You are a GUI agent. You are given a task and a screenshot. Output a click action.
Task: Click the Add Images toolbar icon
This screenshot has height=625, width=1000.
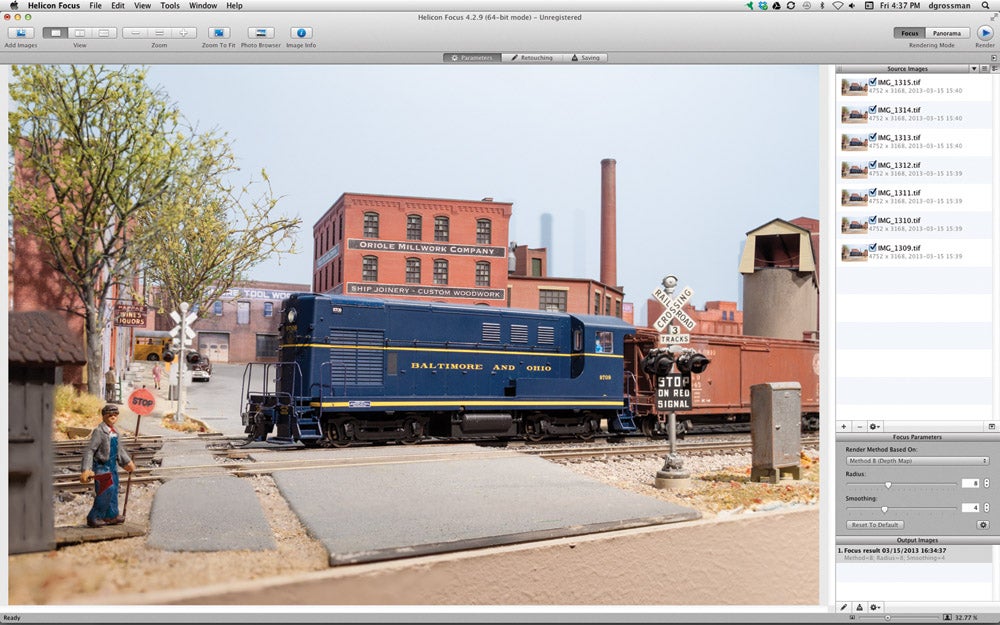pyautogui.click(x=21, y=33)
